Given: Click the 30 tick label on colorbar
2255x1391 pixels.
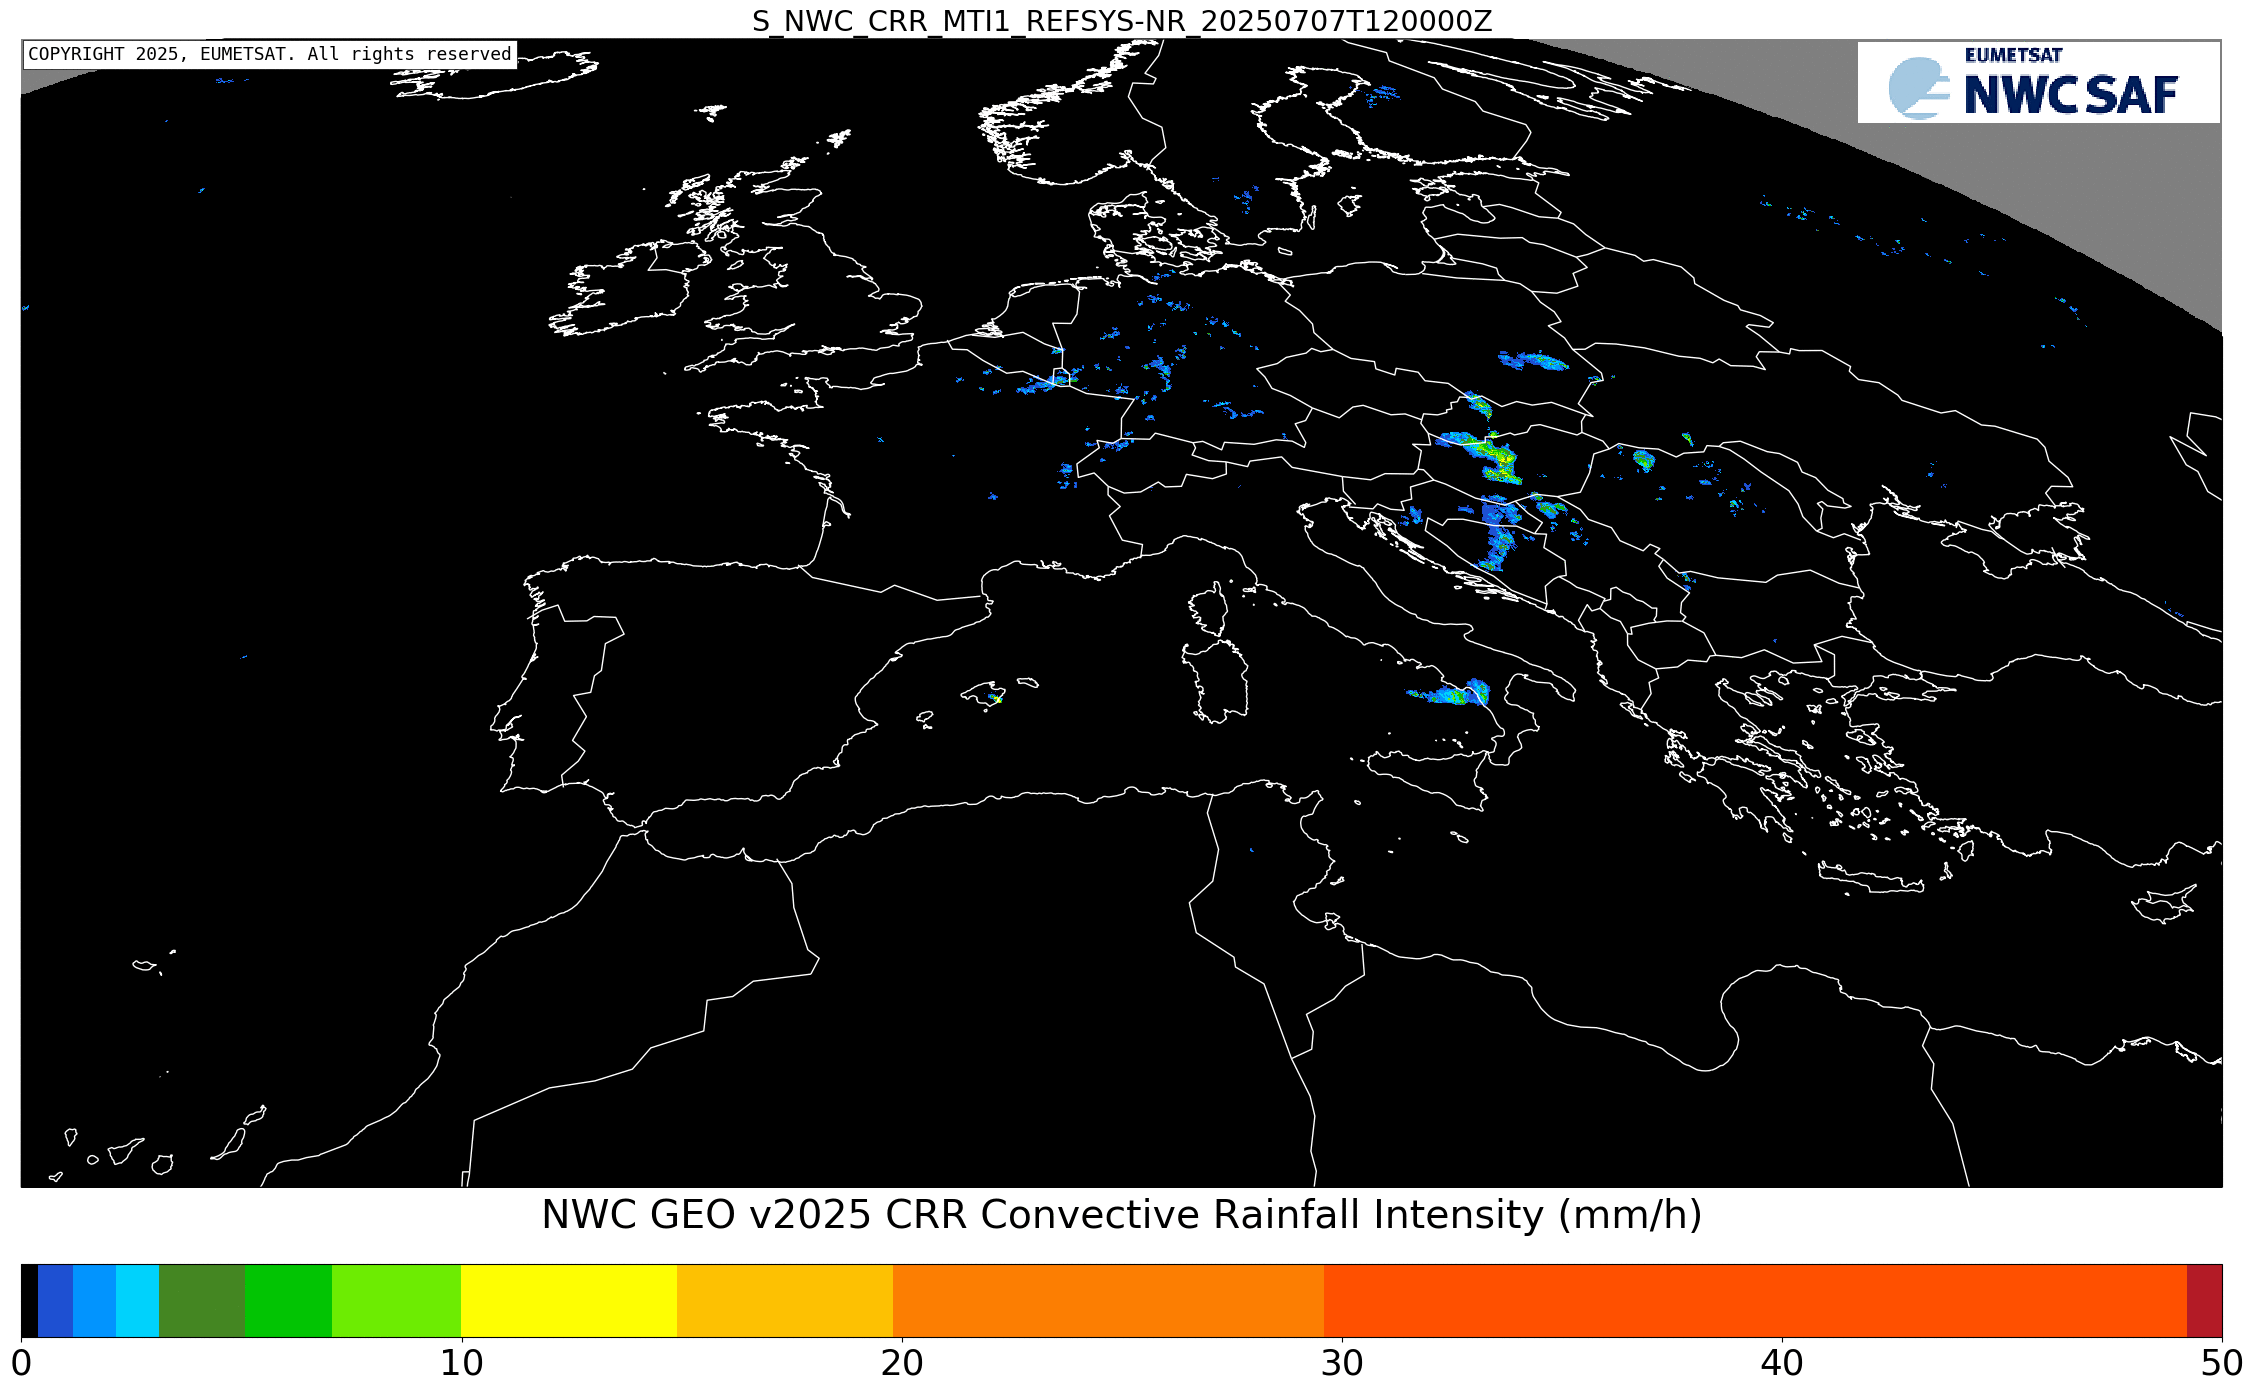Looking at the screenshot, I should tap(1342, 1364).
